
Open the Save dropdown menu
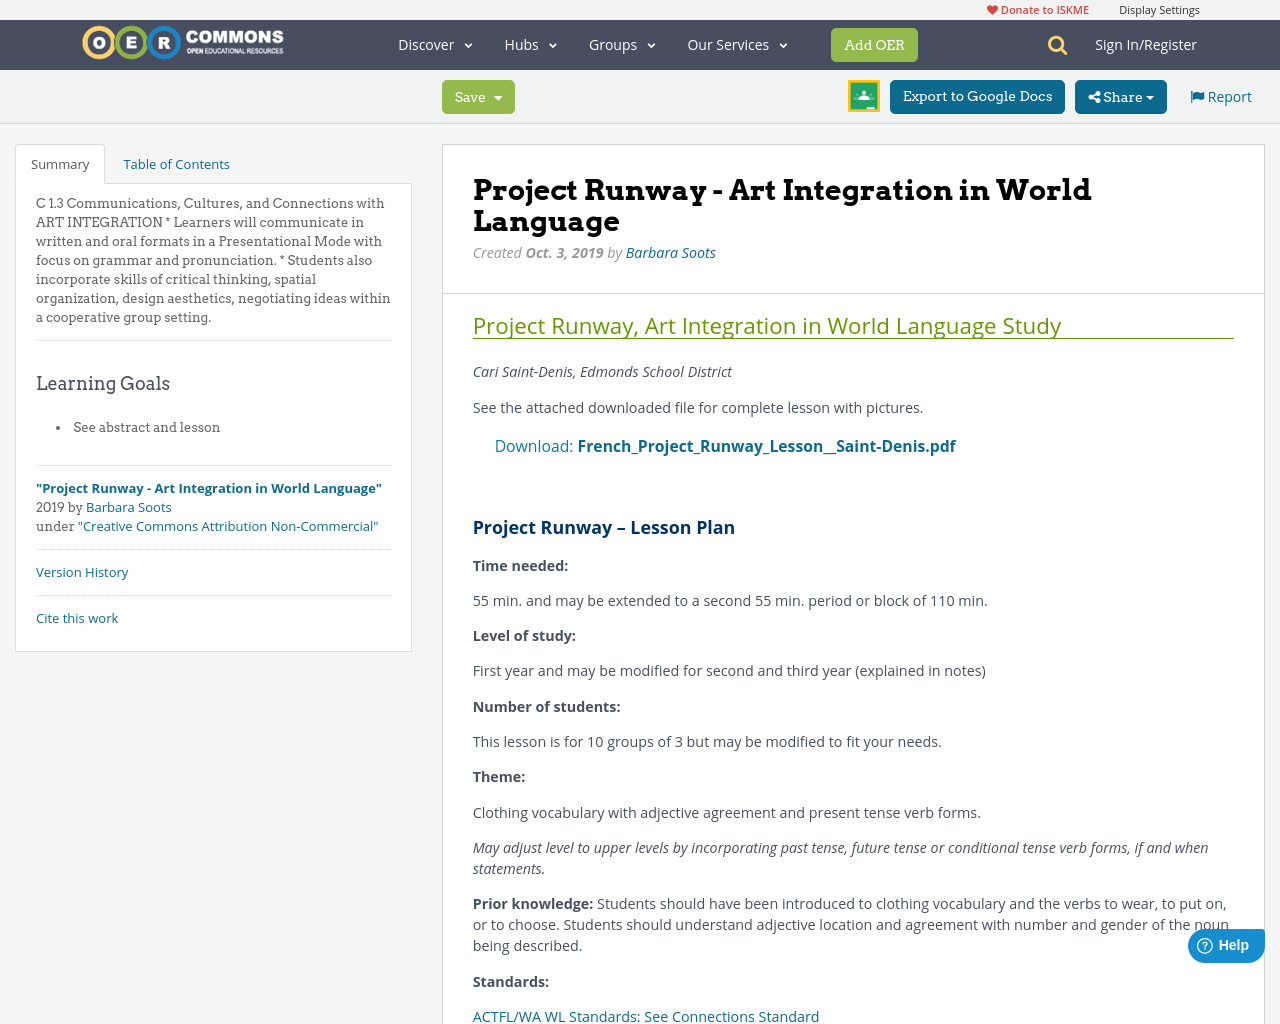[x=477, y=95]
